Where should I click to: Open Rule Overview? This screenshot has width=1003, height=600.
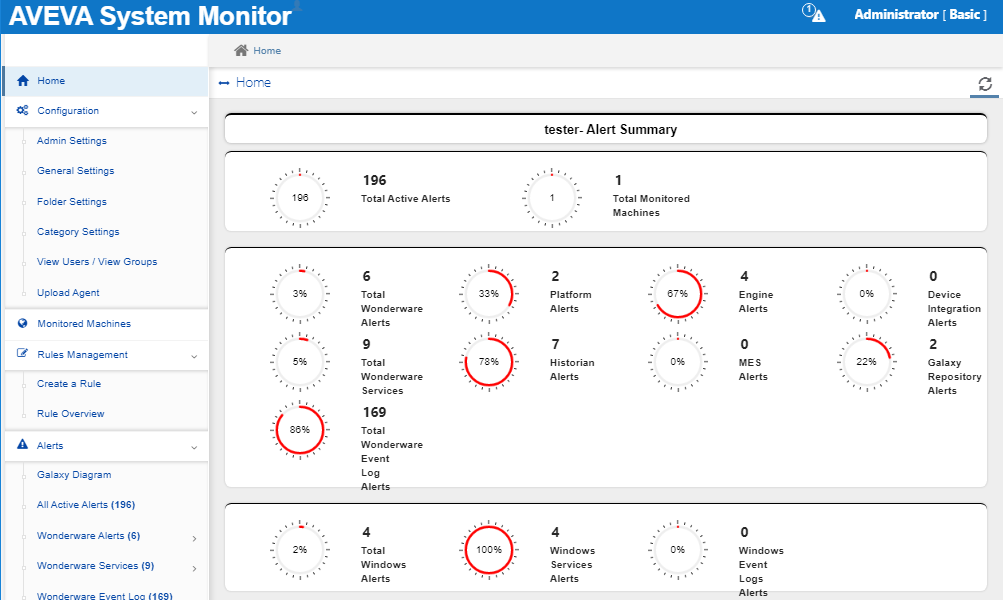coord(70,414)
